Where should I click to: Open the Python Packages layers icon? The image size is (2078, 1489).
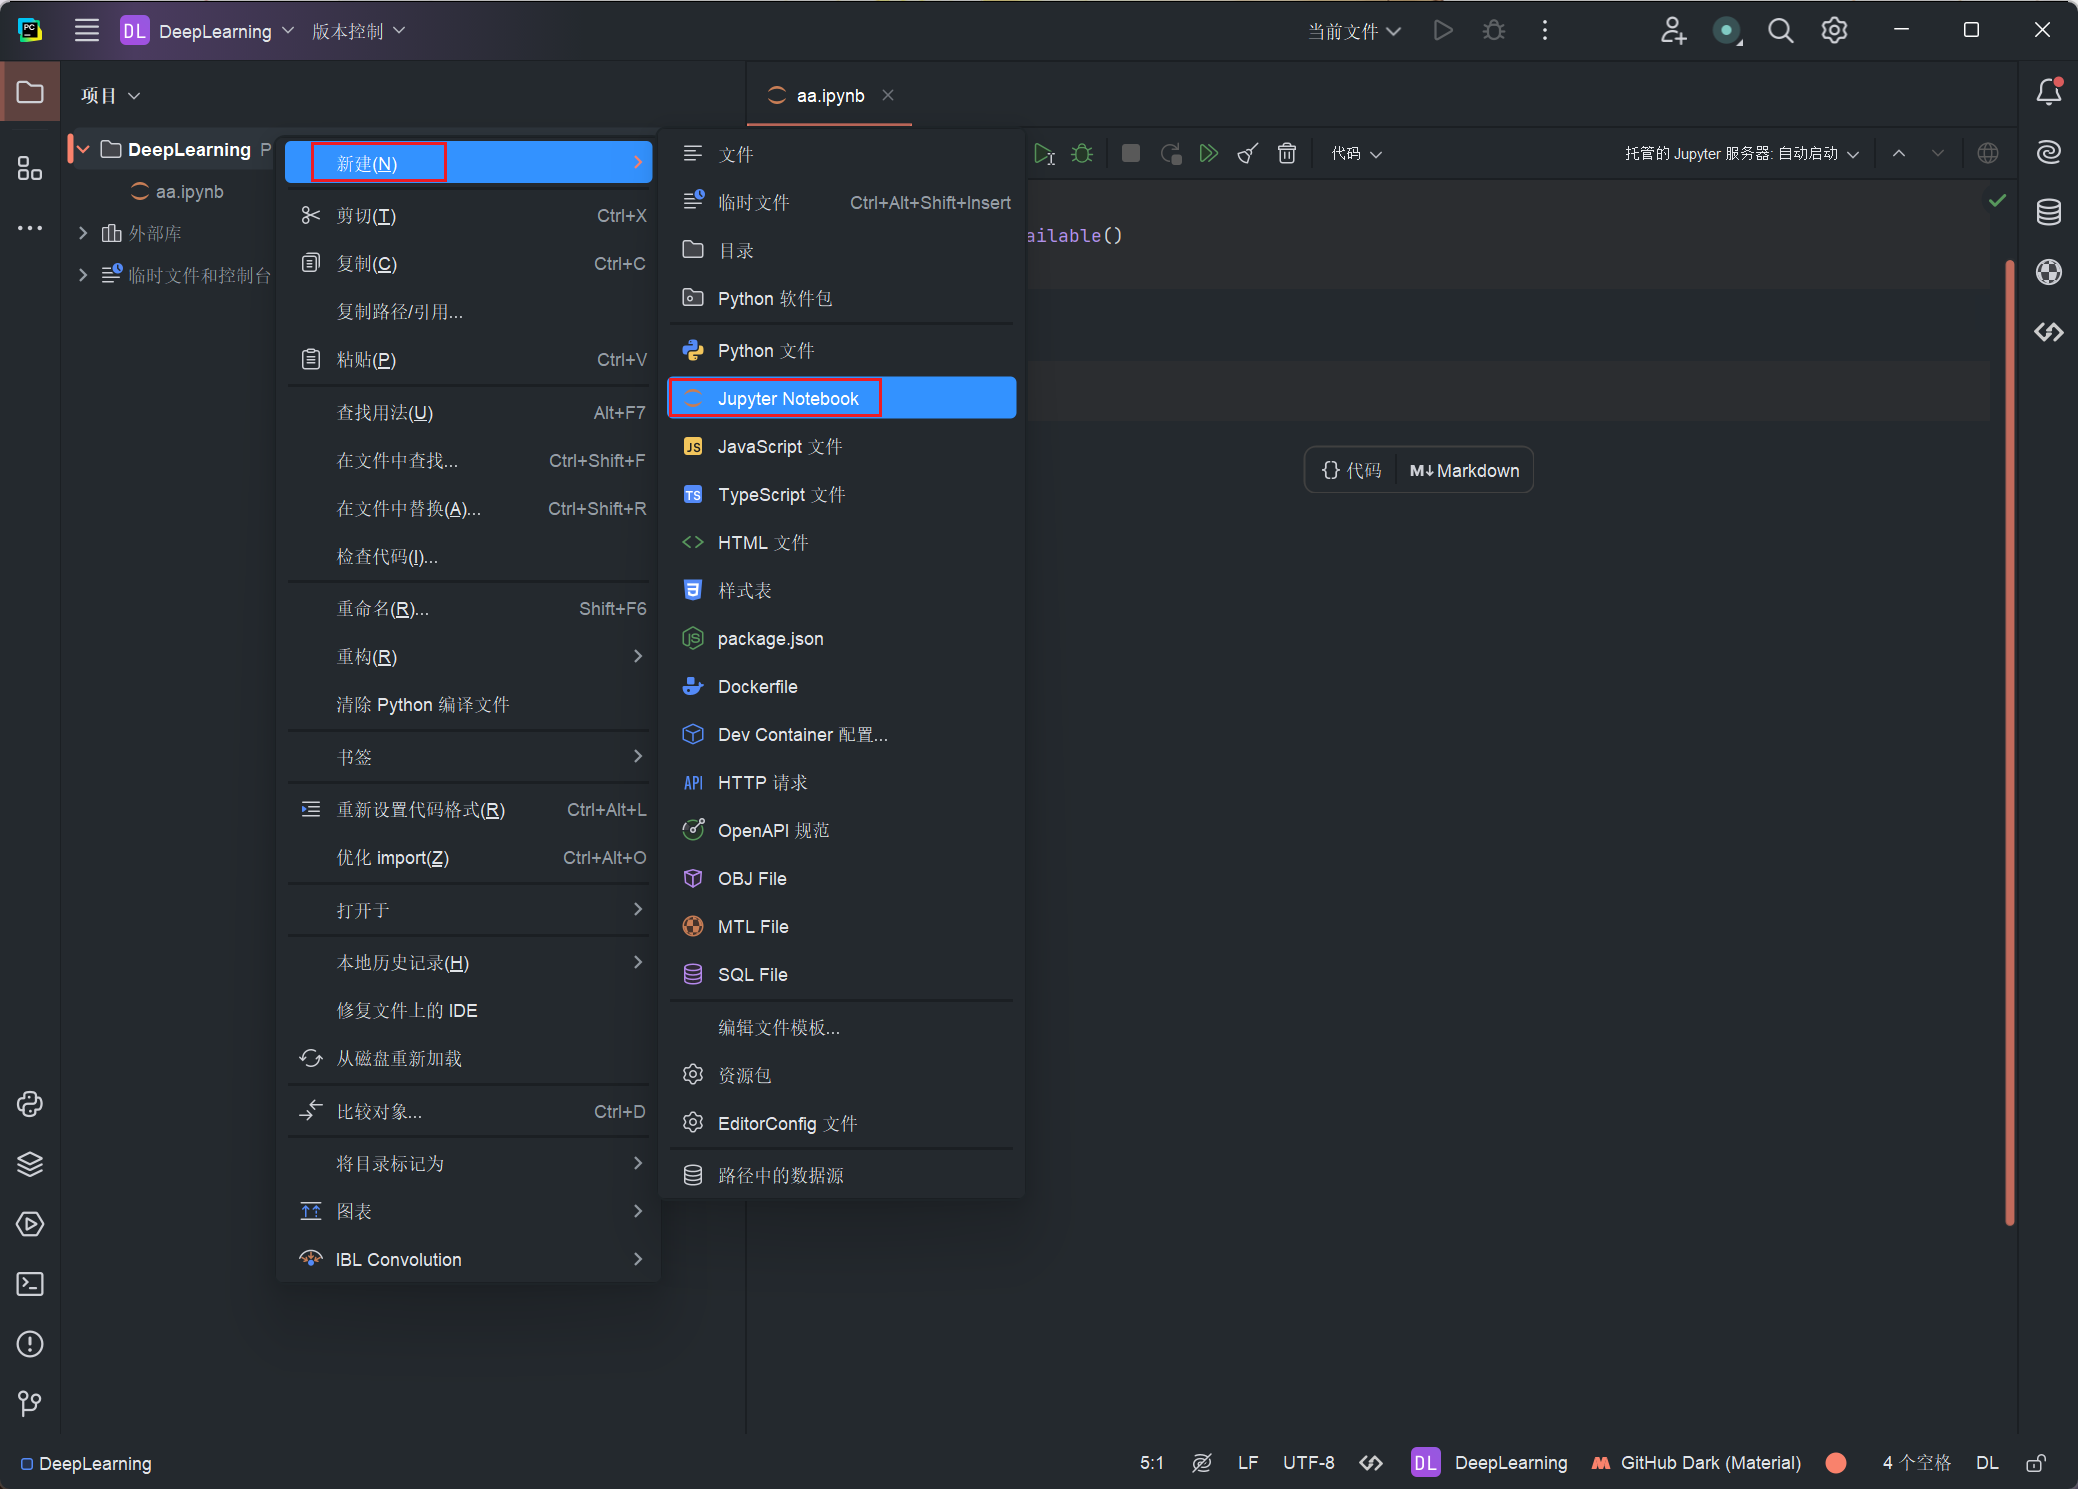(x=30, y=1164)
